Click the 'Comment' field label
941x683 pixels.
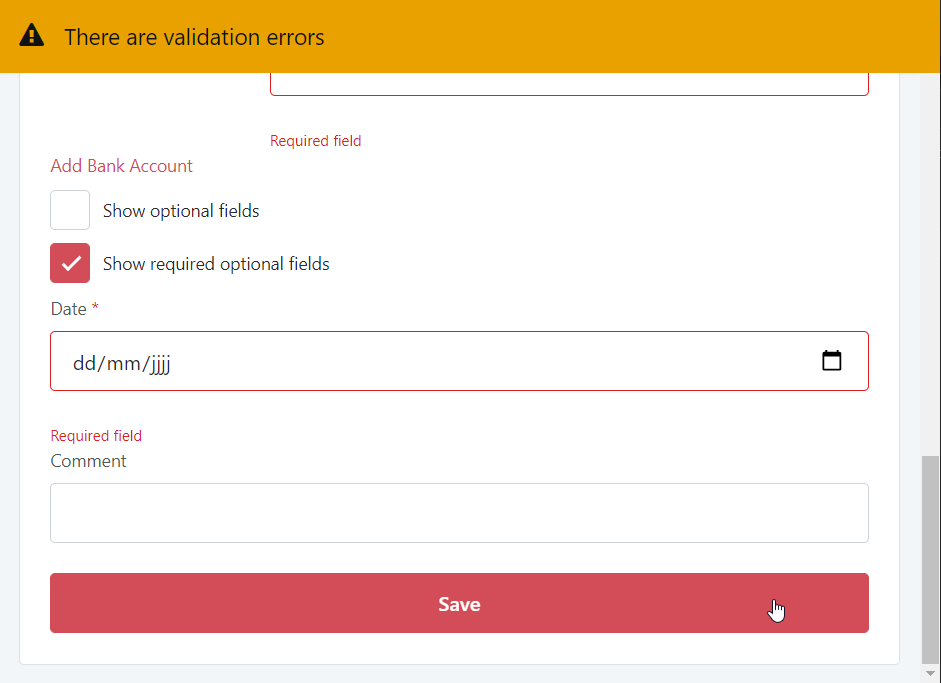(x=88, y=461)
